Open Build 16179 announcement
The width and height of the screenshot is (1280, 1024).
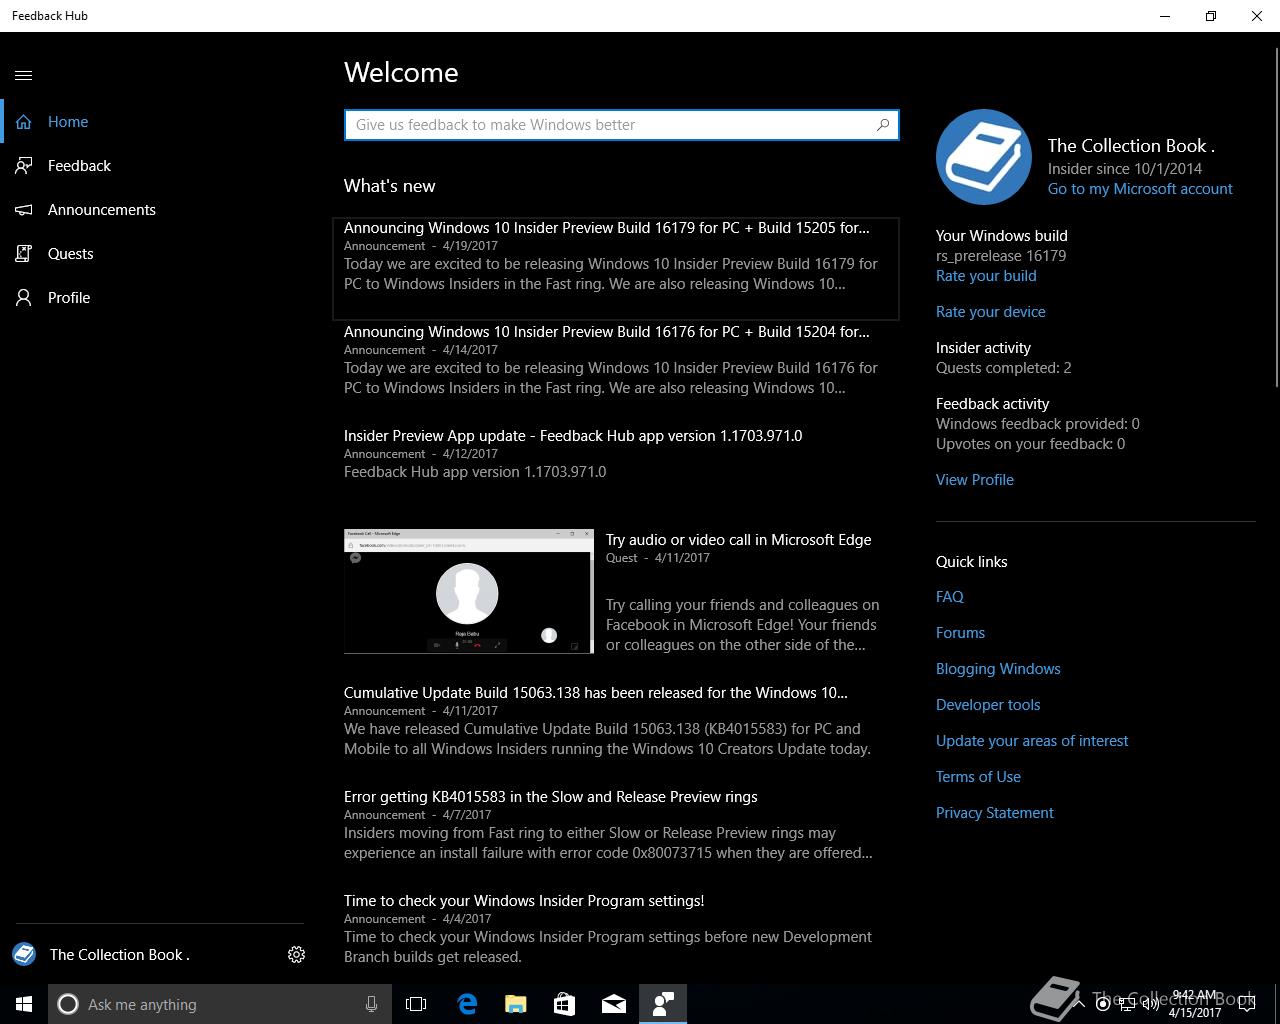click(616, 268)
